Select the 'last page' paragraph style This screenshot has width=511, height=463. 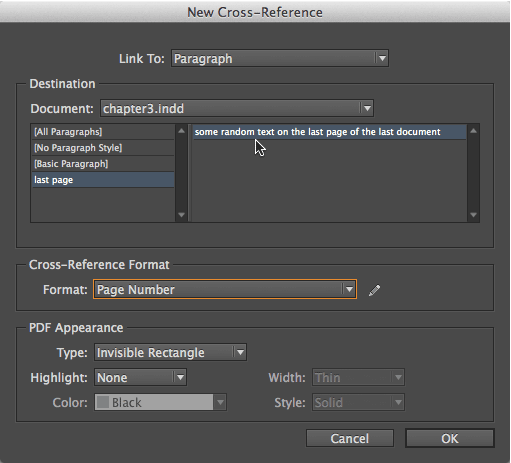click(x=103, y=180)
